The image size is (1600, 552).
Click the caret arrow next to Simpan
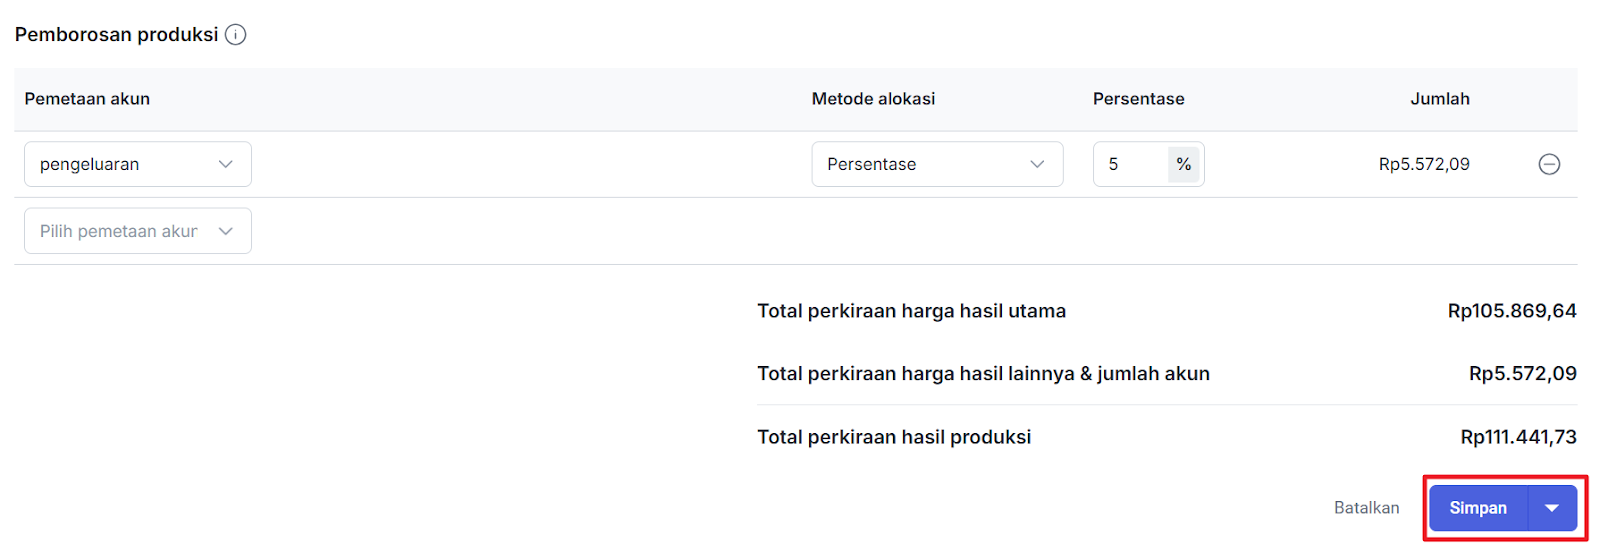1552,508
